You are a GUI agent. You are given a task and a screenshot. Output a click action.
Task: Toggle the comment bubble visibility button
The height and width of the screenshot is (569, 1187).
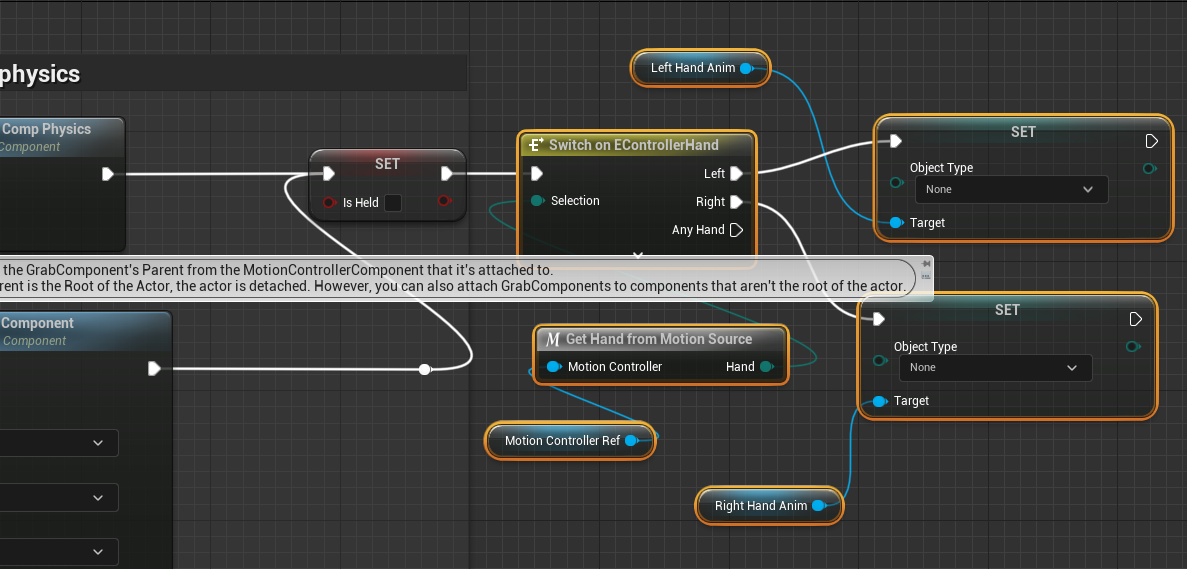click(925, 277)
